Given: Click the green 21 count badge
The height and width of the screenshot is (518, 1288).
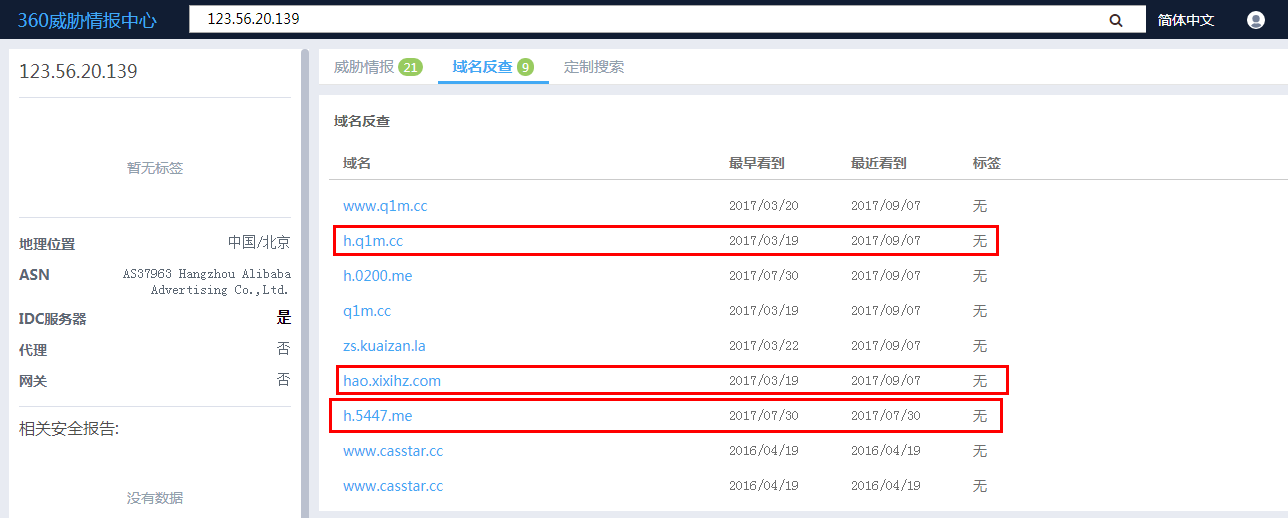Looking at the screenshot, I should [x=410, y=67].
